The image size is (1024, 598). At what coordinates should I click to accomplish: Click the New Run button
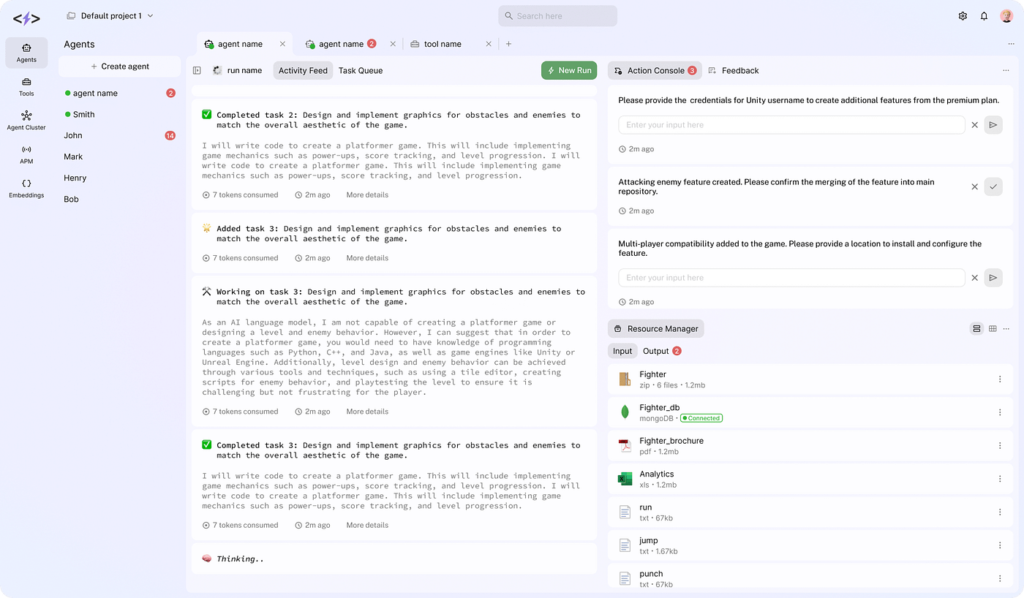[569, 71]
